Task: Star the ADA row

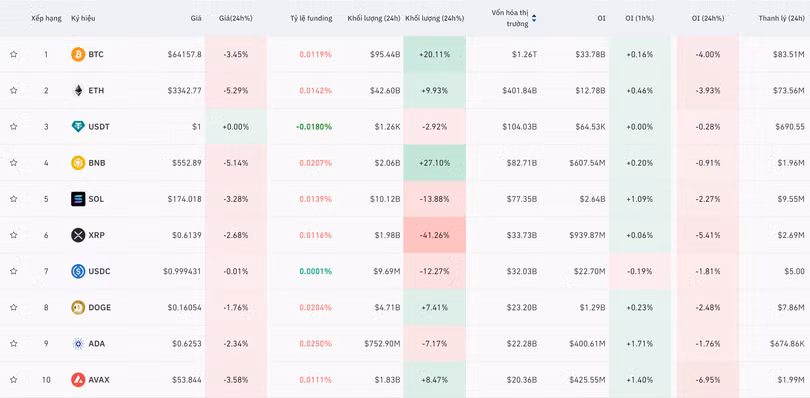Action: [x=13, y=344]
